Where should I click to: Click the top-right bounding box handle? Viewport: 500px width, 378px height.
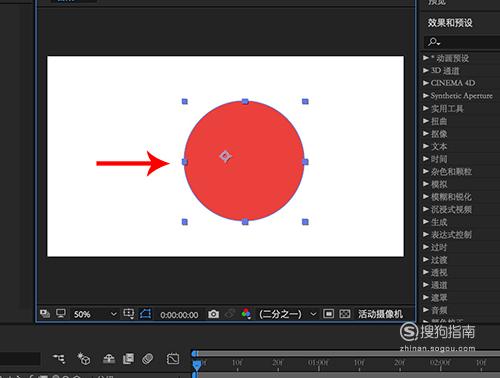(x=305, y=101)
